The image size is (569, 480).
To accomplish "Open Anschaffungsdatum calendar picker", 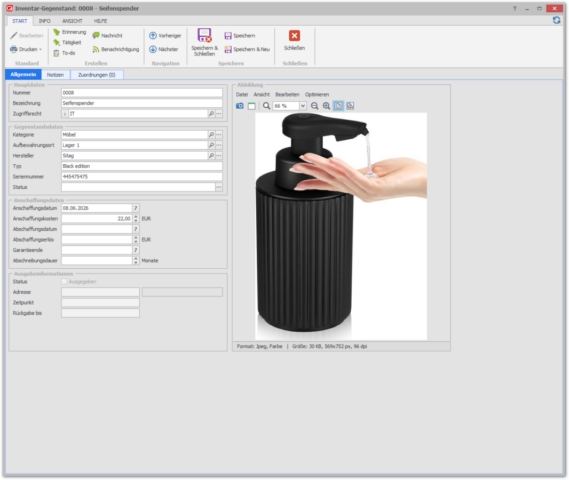I will coord(136,208).
